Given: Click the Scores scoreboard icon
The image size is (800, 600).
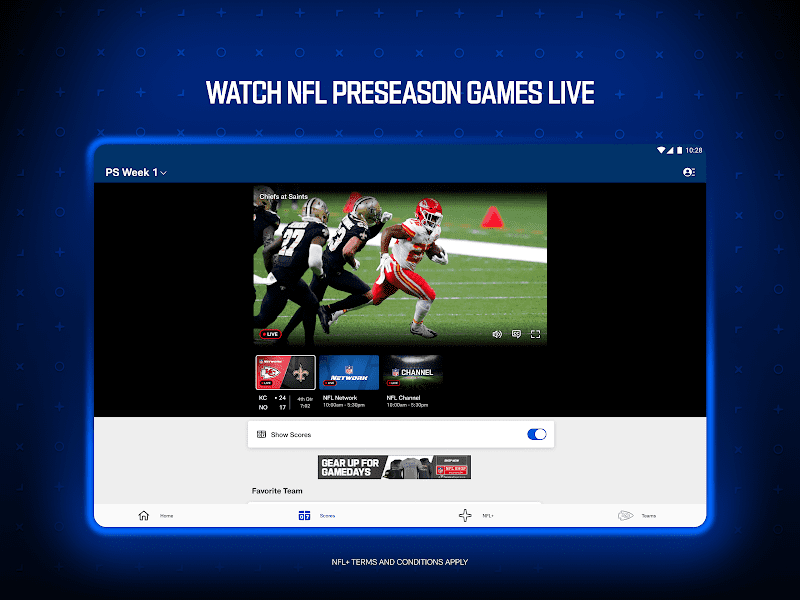Looking at the screenshot, I should 304,516.
